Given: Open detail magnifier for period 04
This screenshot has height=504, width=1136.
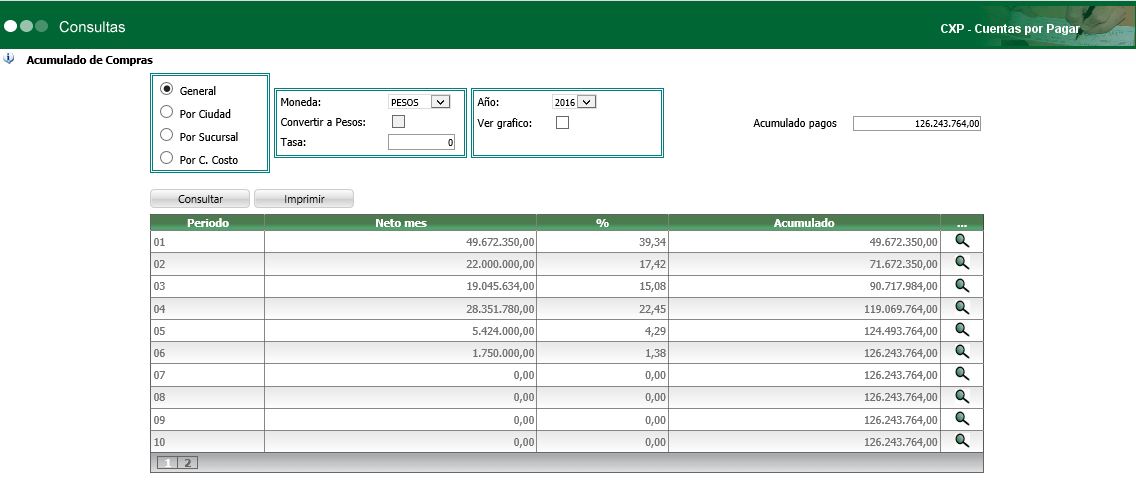Looking at the screenshot, I should [x=961, y=307].
